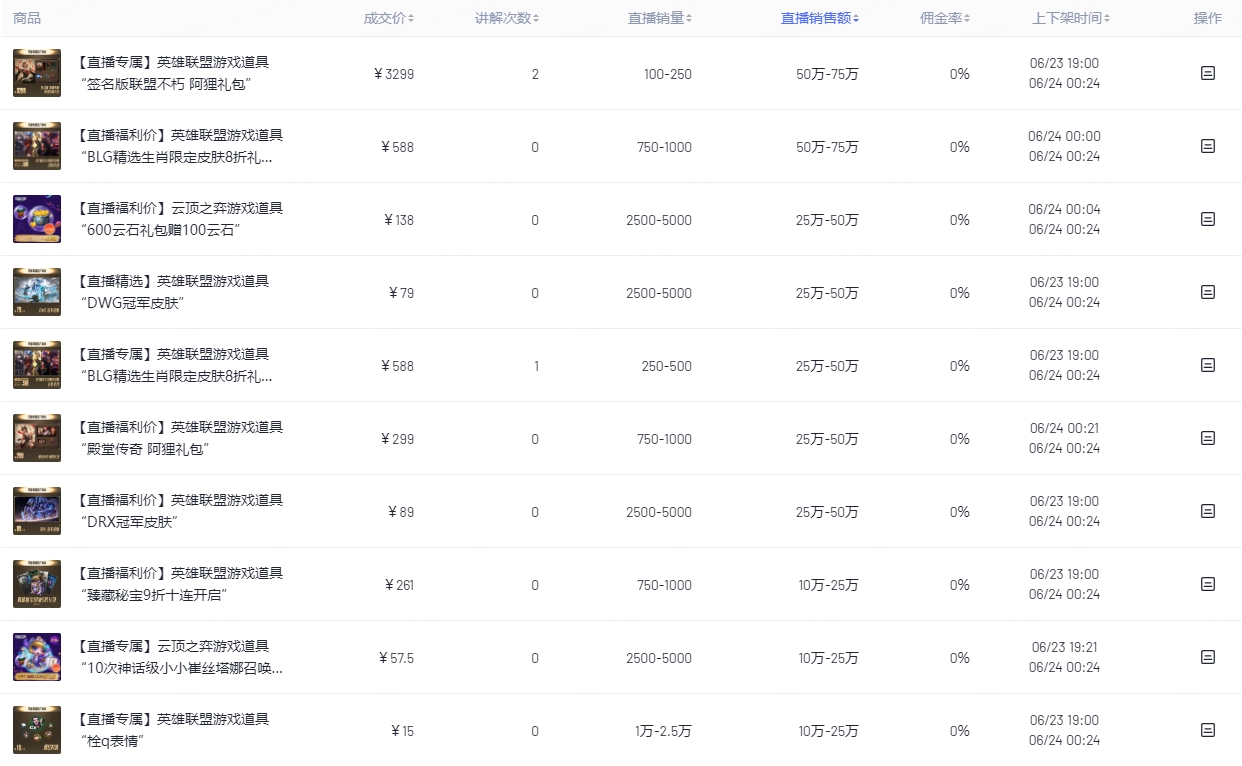Screen dimensions: 1242x766
Task: Open product 臻藏秘宝9折十连开启 title
Action: [x=180, y=584]
